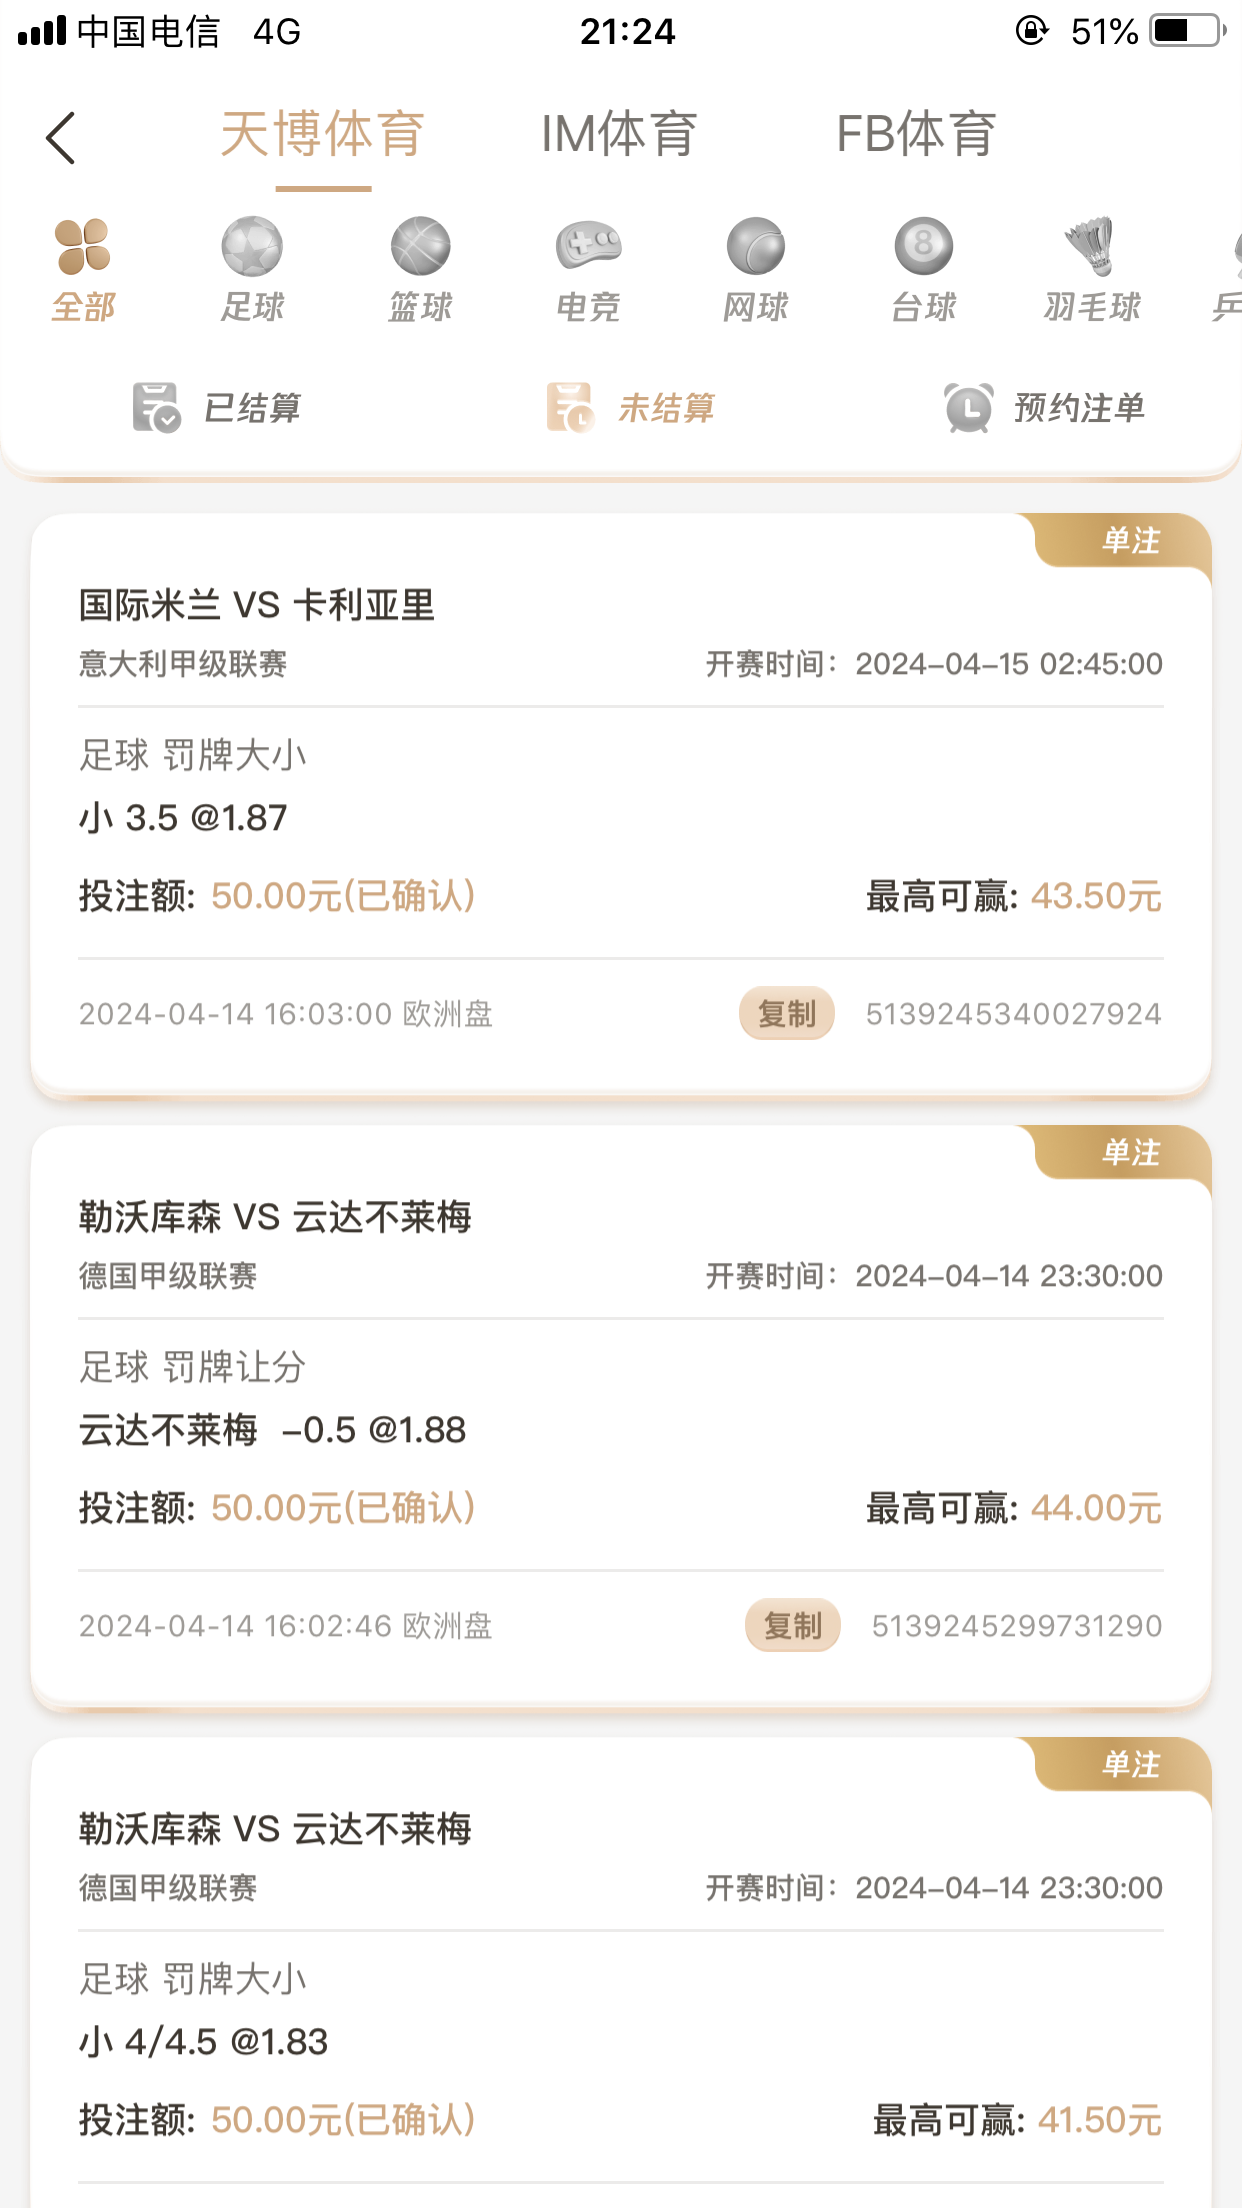
Task: Switch to 天博体育 tab
Action: (323, 135)
